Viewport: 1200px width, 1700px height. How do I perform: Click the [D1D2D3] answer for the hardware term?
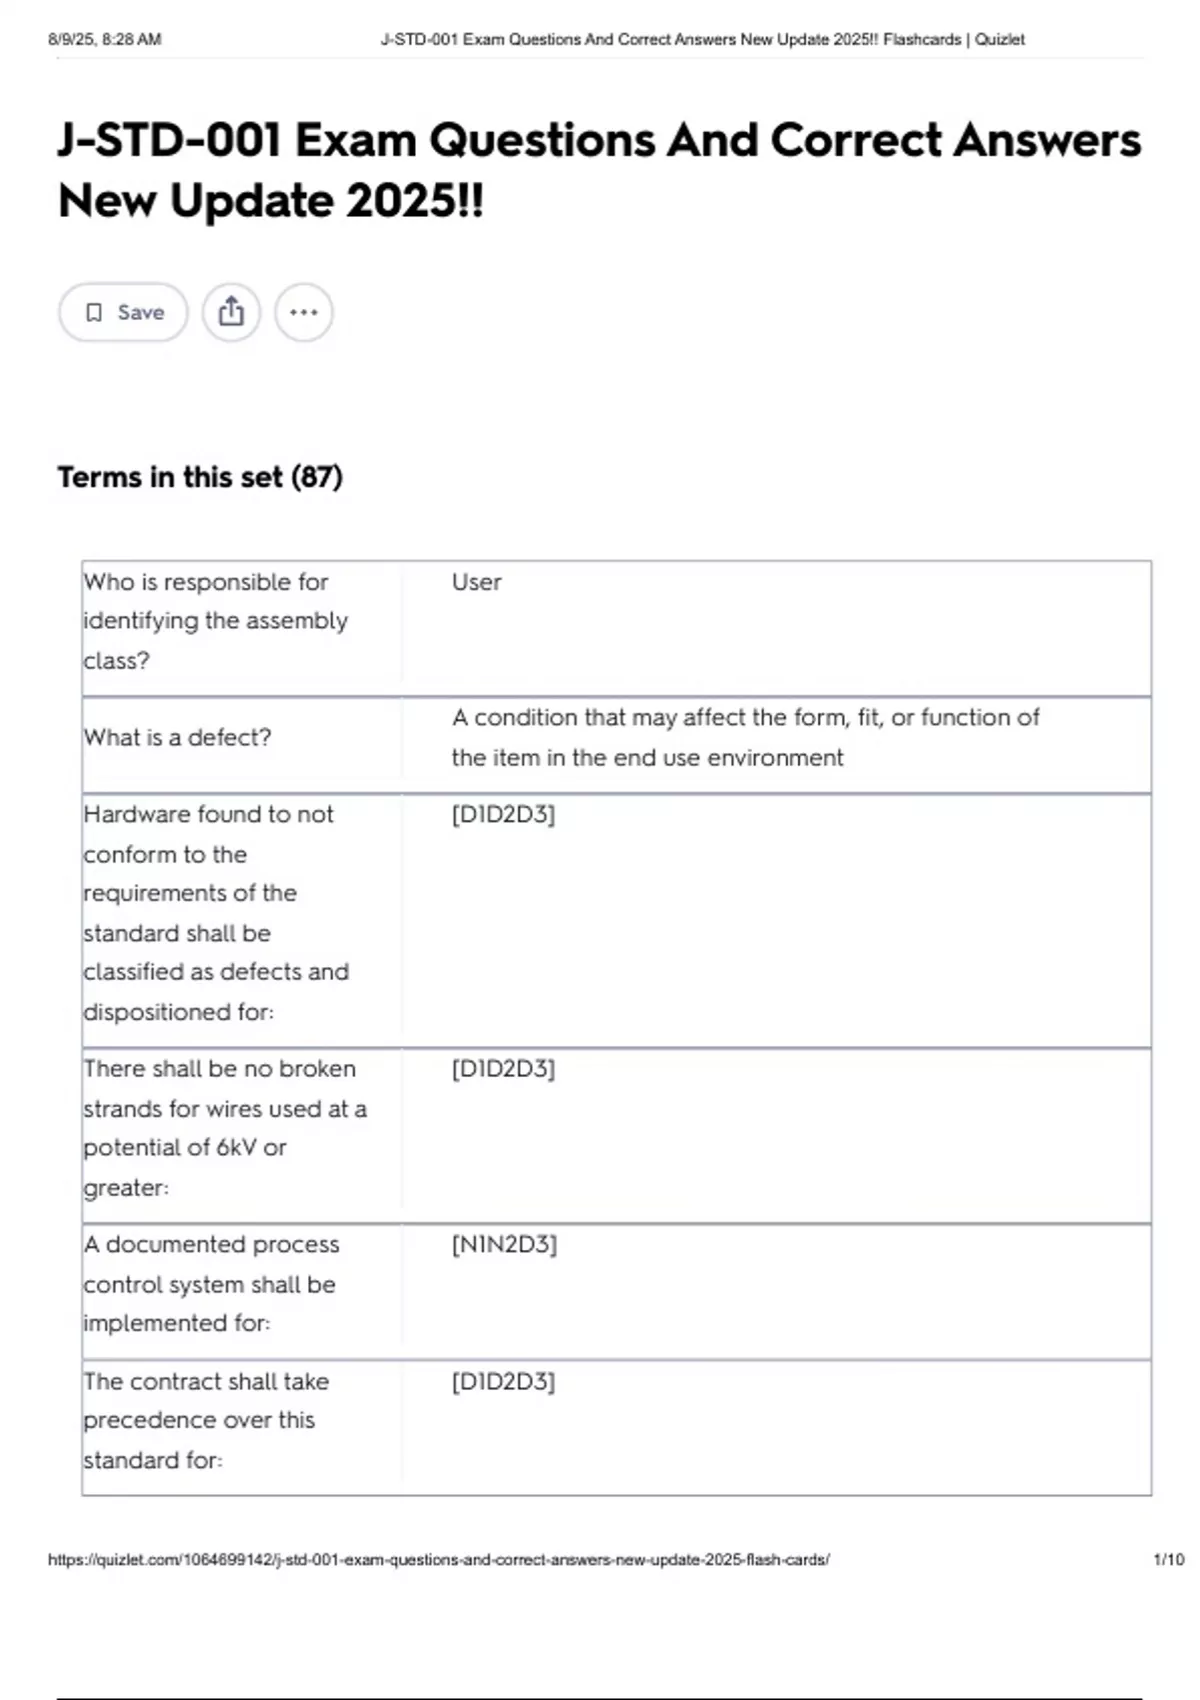(x=503, y=815)
